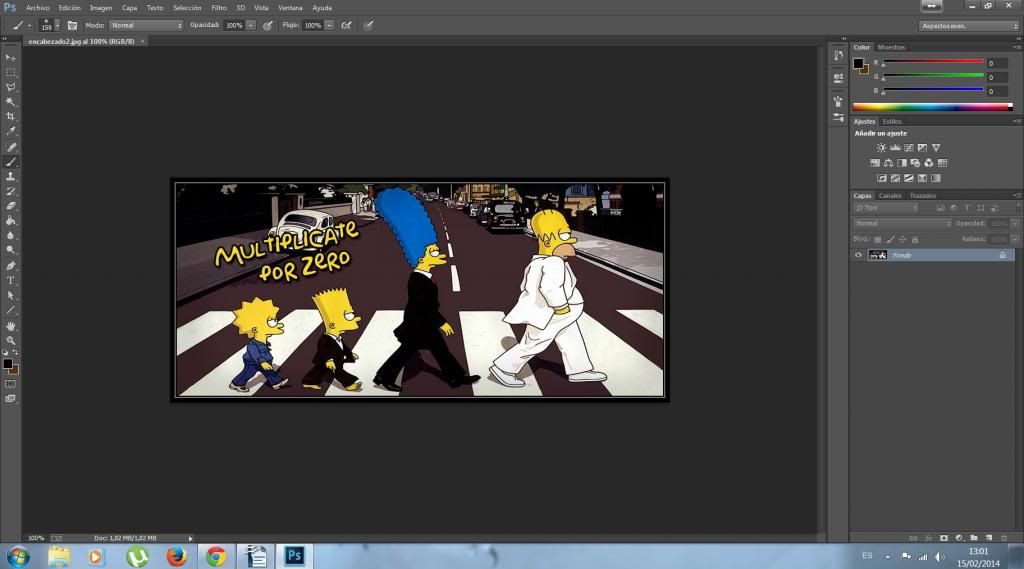Select the Move tool
The width and height of the screenshot is (1024, 569).
[11, 58]
